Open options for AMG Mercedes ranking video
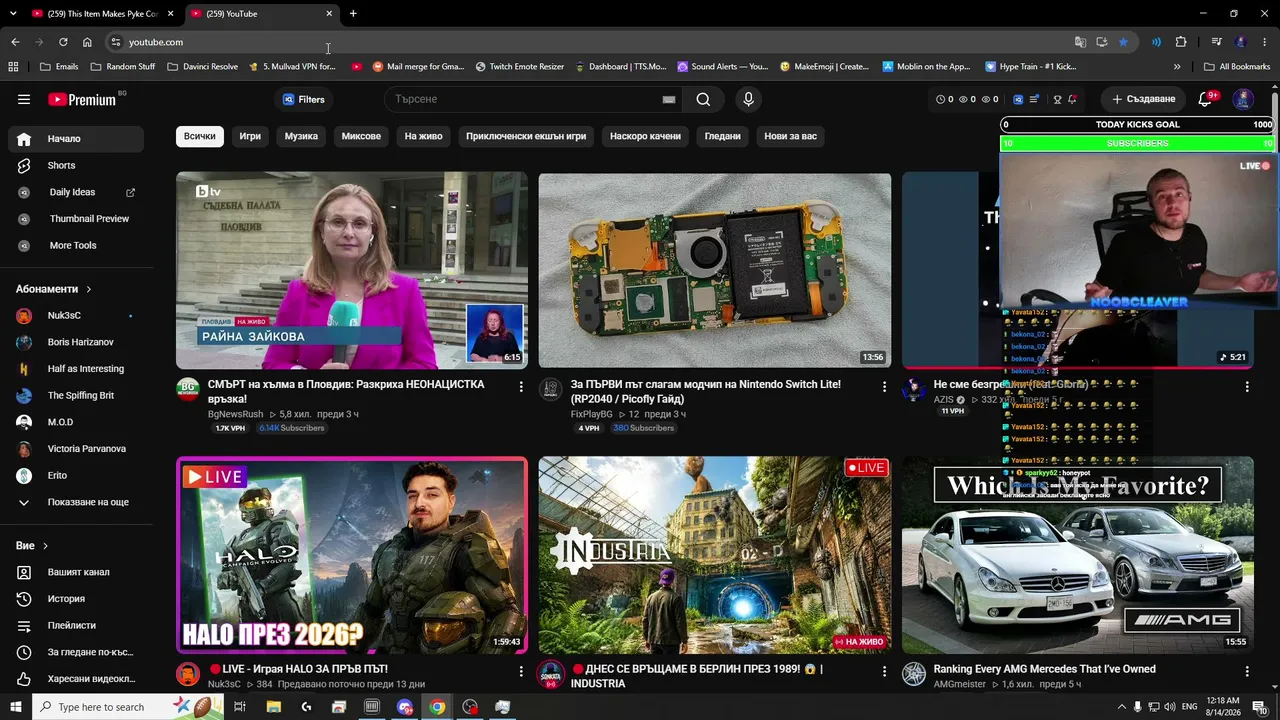 pos(1247,671)
